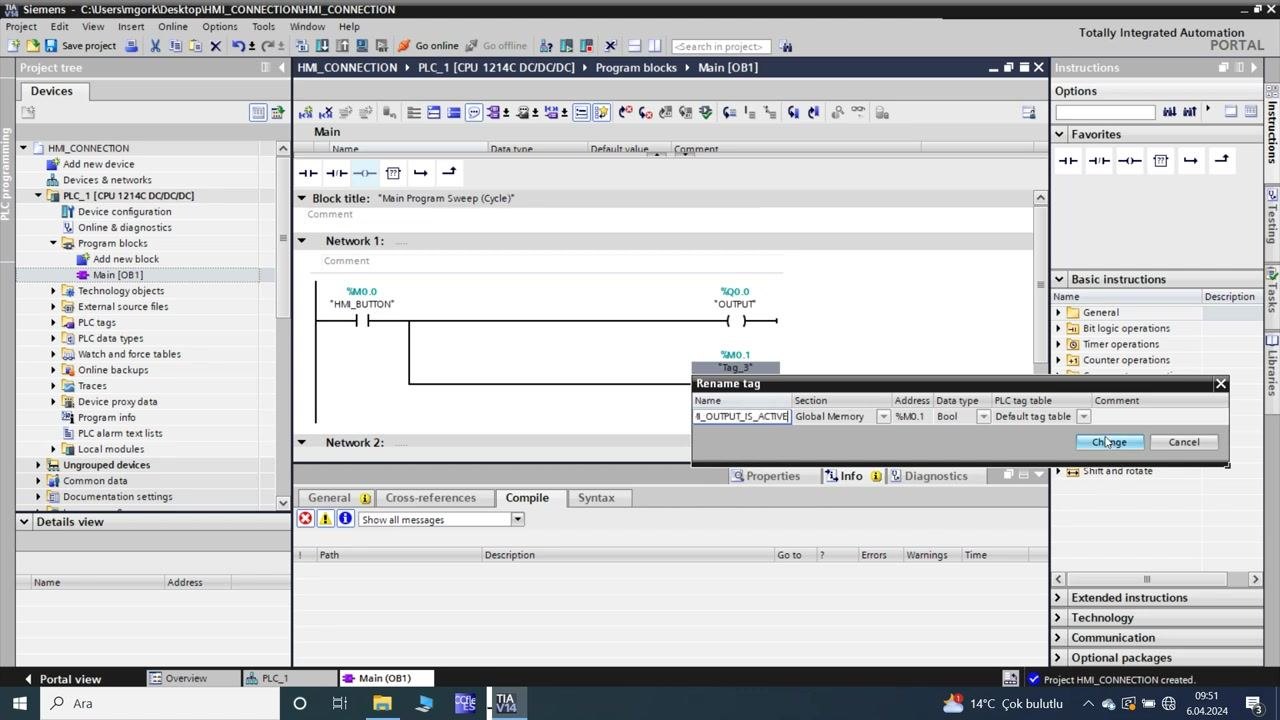Click the Cancel button in Rename tag
The height and width of the screenshot is (720, 1280).
1184,442
